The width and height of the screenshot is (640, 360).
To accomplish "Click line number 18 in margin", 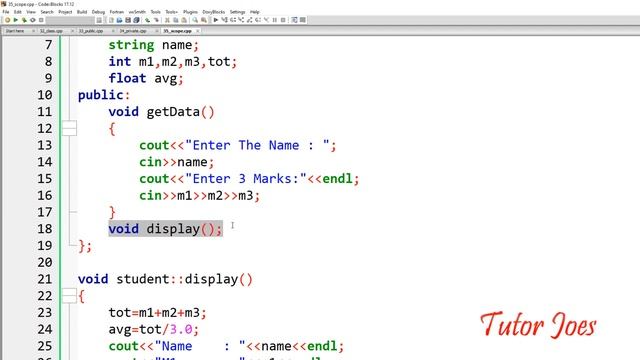I will (x=45, y=229).
